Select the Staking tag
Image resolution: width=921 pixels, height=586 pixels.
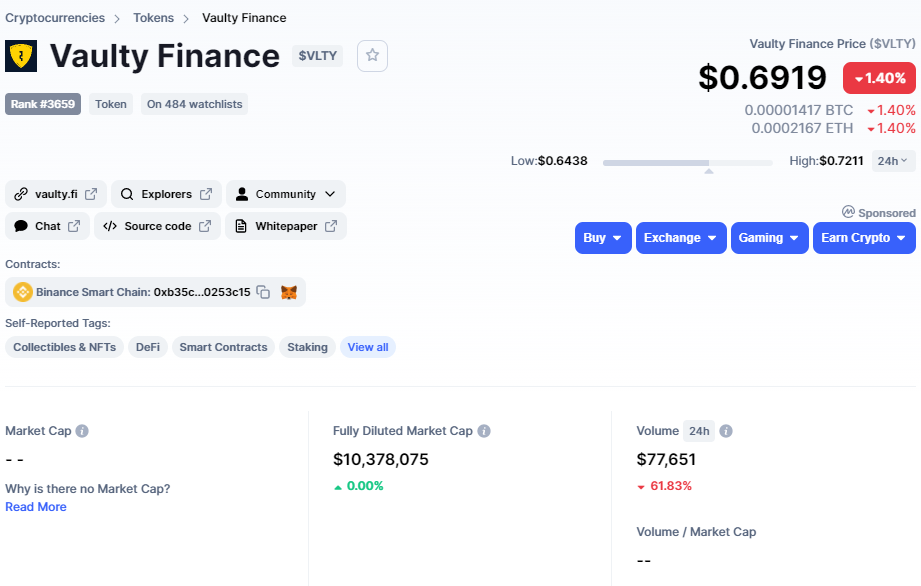click(x=307, y=347)
